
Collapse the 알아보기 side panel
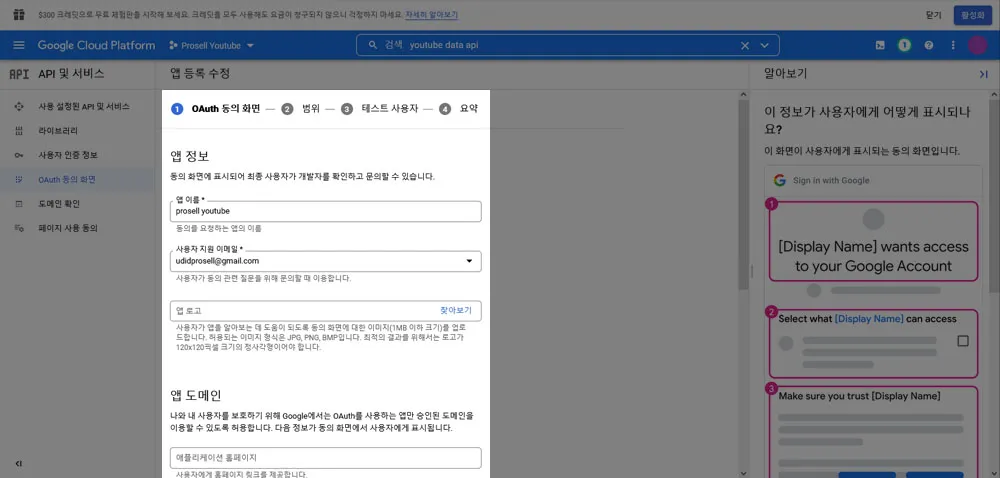[x=983, y=74]
